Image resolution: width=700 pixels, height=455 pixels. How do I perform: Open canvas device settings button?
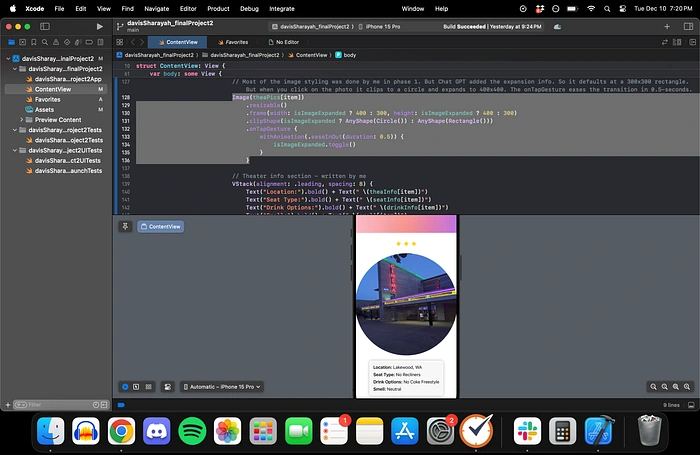tap(168, 386)
